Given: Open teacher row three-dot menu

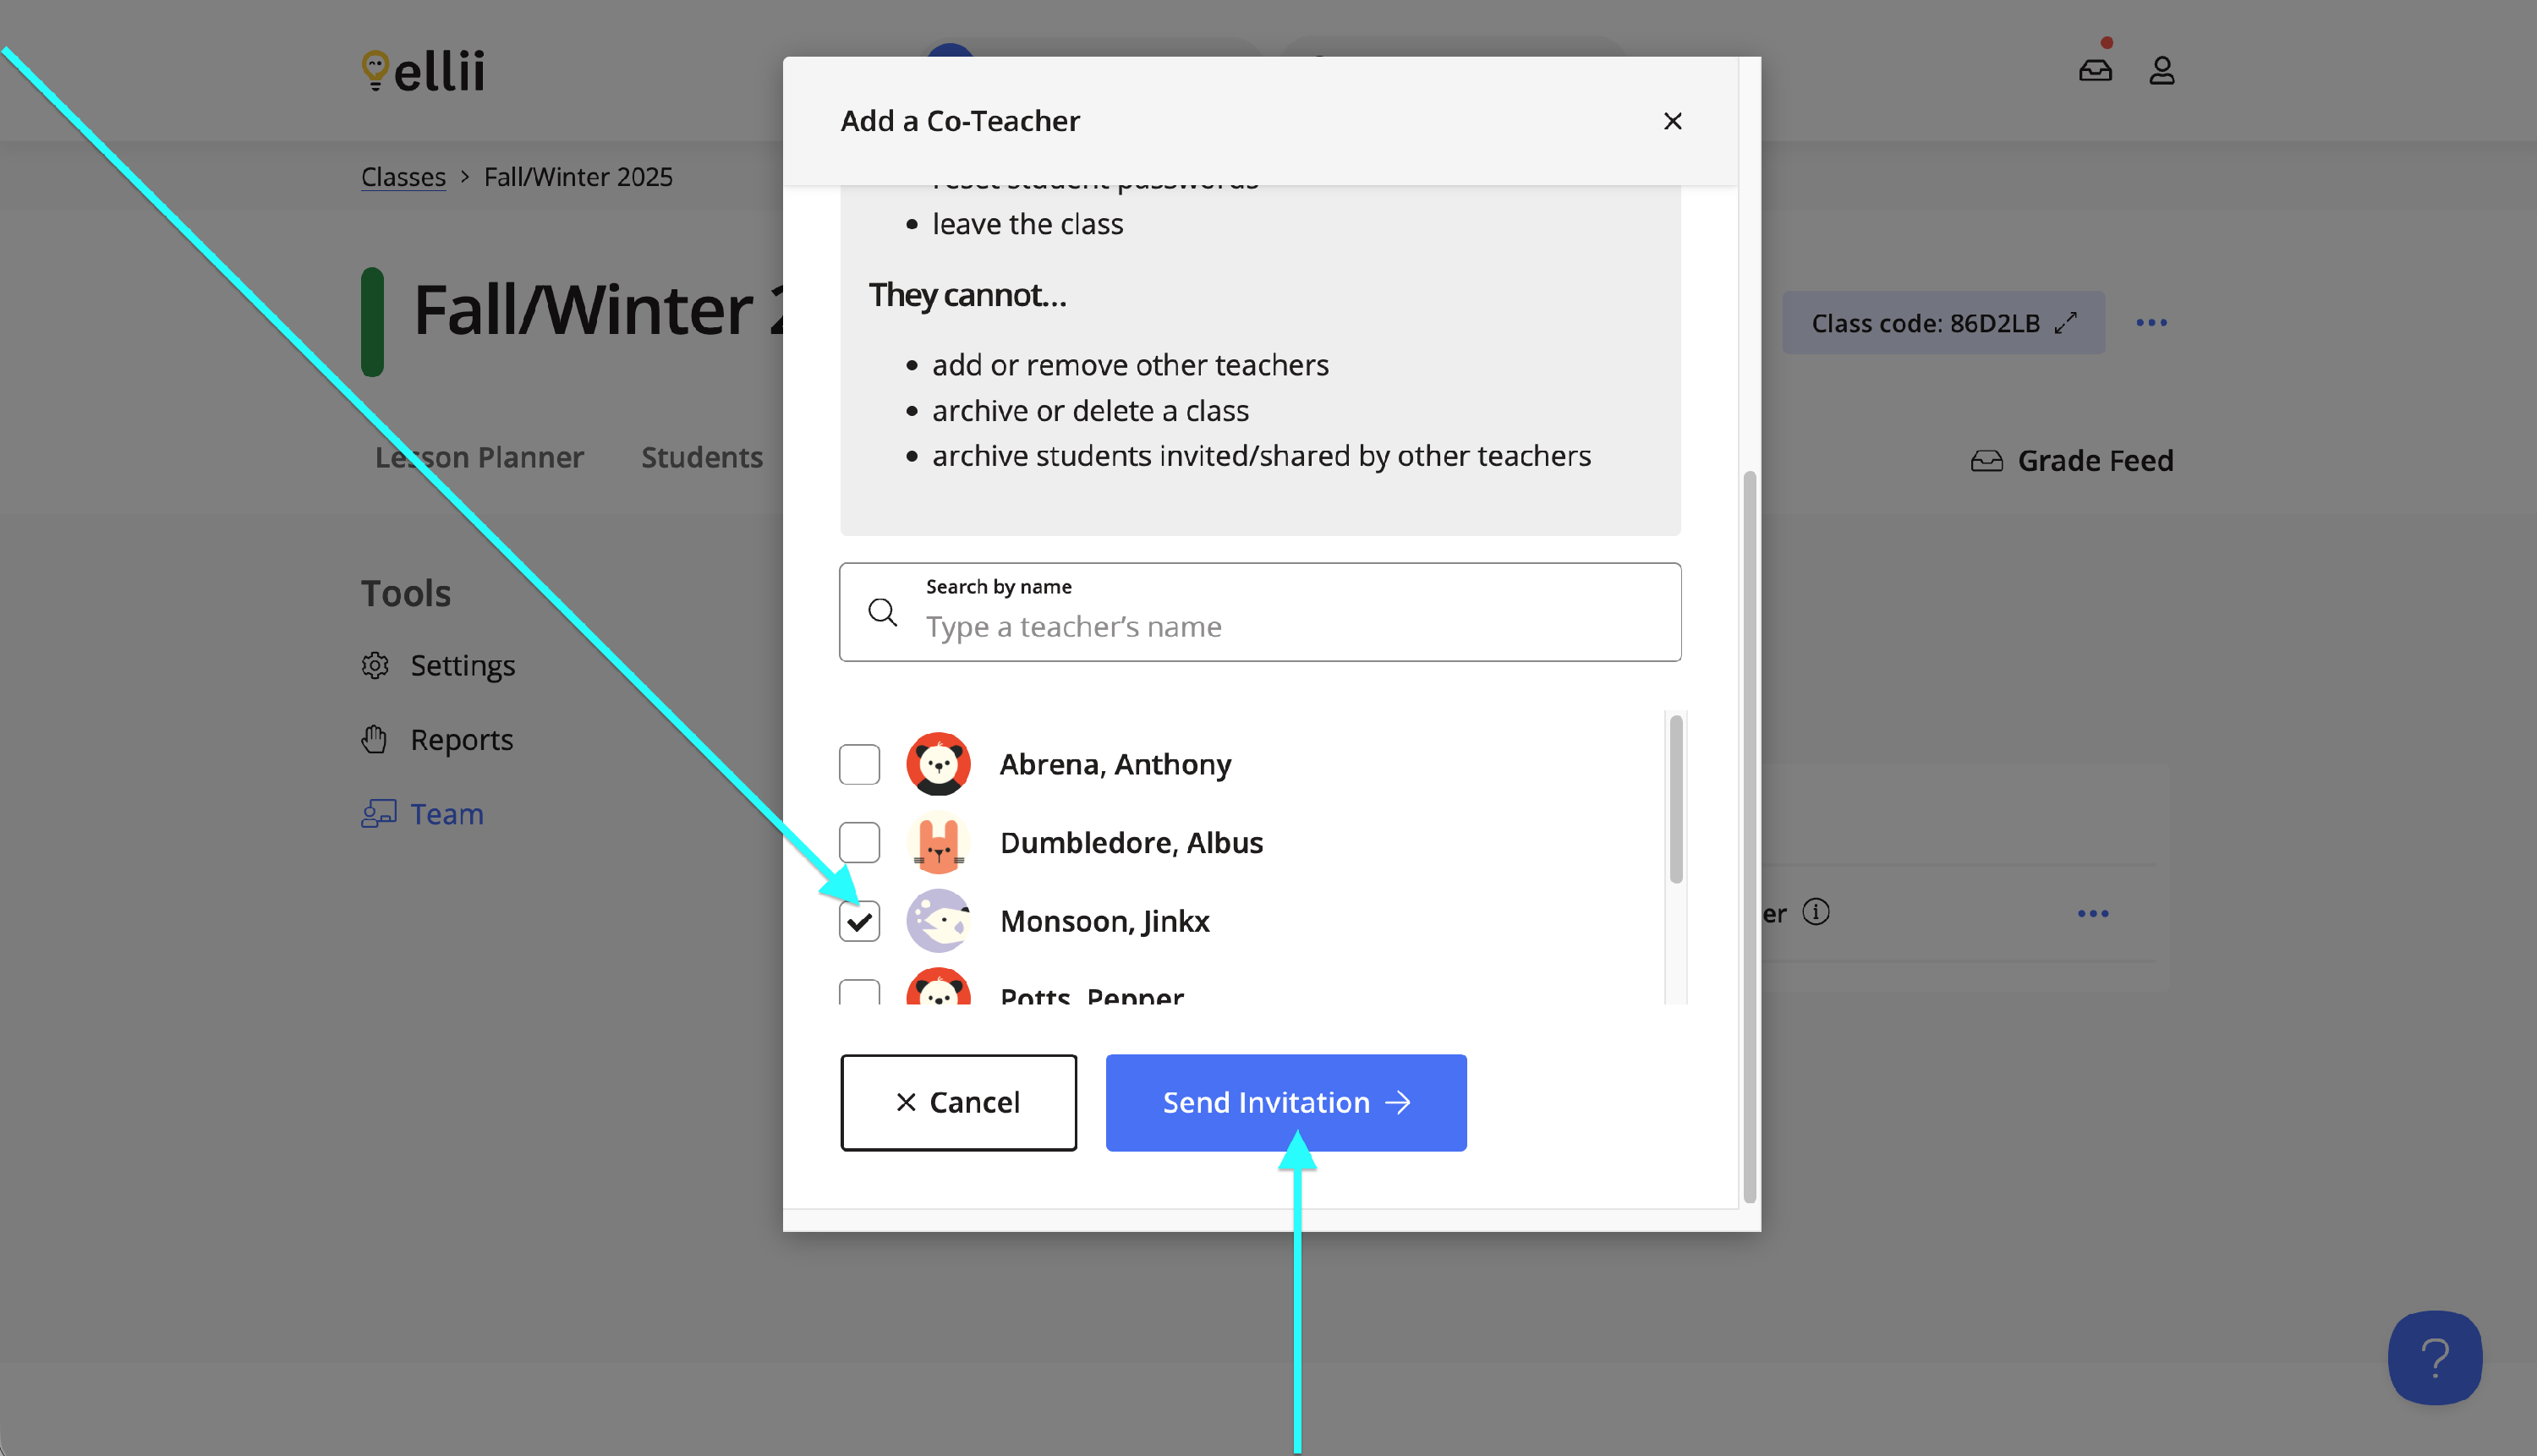Looking at the screenshot, I should pos(2092,914).
